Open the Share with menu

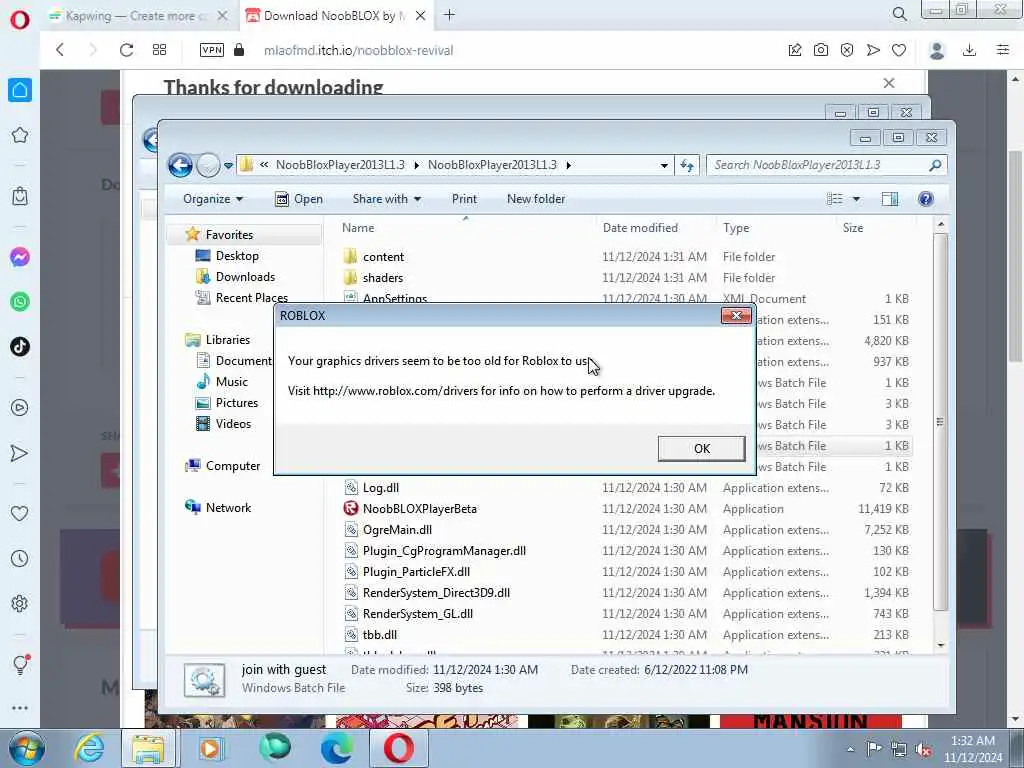(387, 199)
